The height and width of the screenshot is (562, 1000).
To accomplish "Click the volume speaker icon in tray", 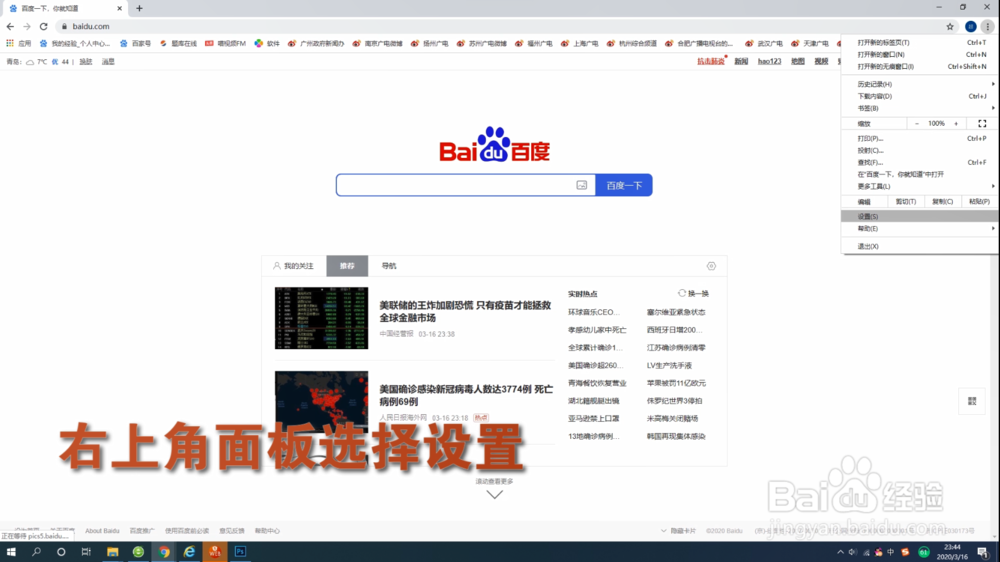I will (x=853, y=552).
